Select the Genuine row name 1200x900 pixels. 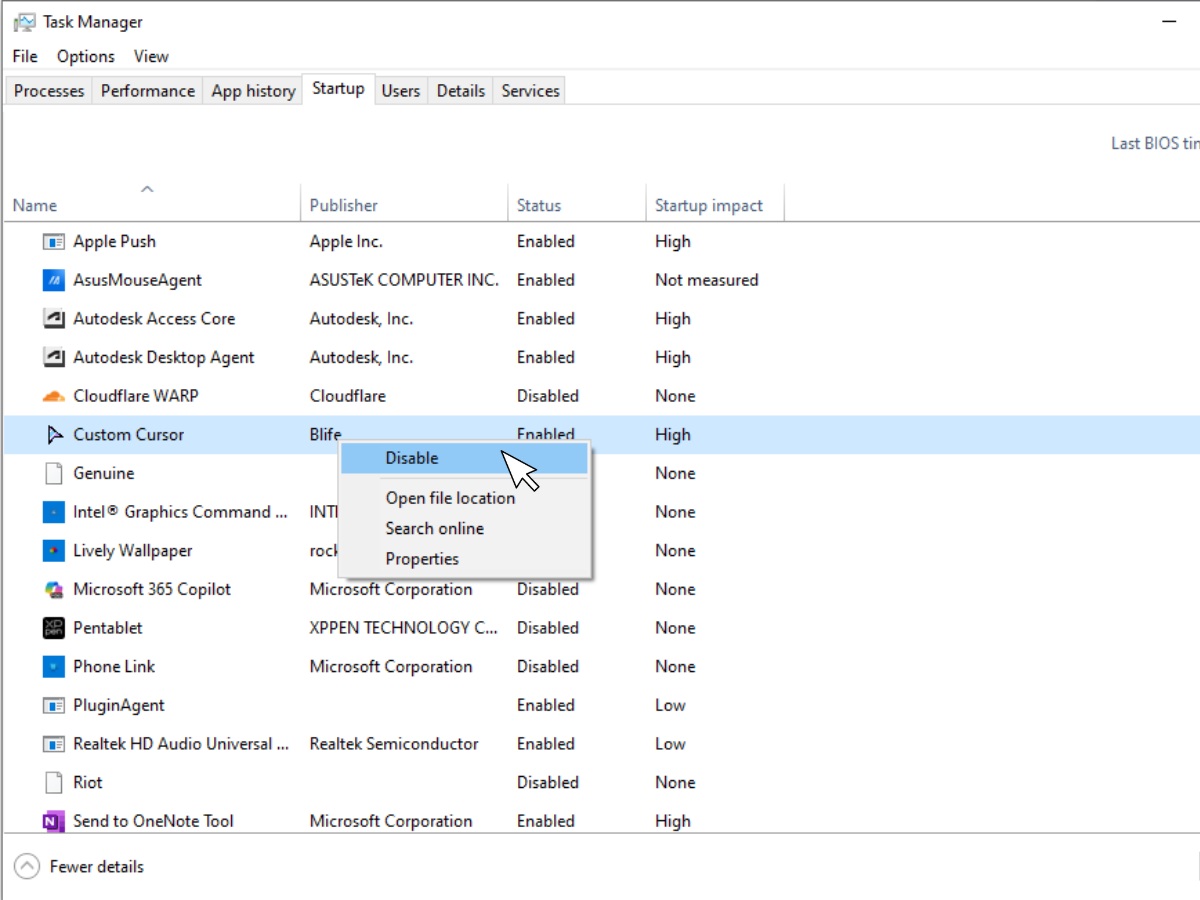104,473
